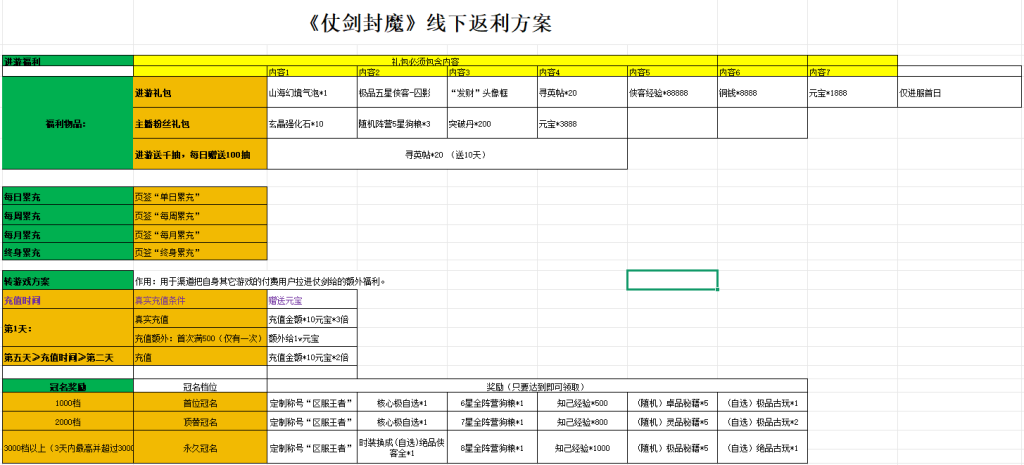Click the 铜钱*8888 cell
Image resolution: width=1024 pixels, height=465 pixels.
tap(763, 93)
